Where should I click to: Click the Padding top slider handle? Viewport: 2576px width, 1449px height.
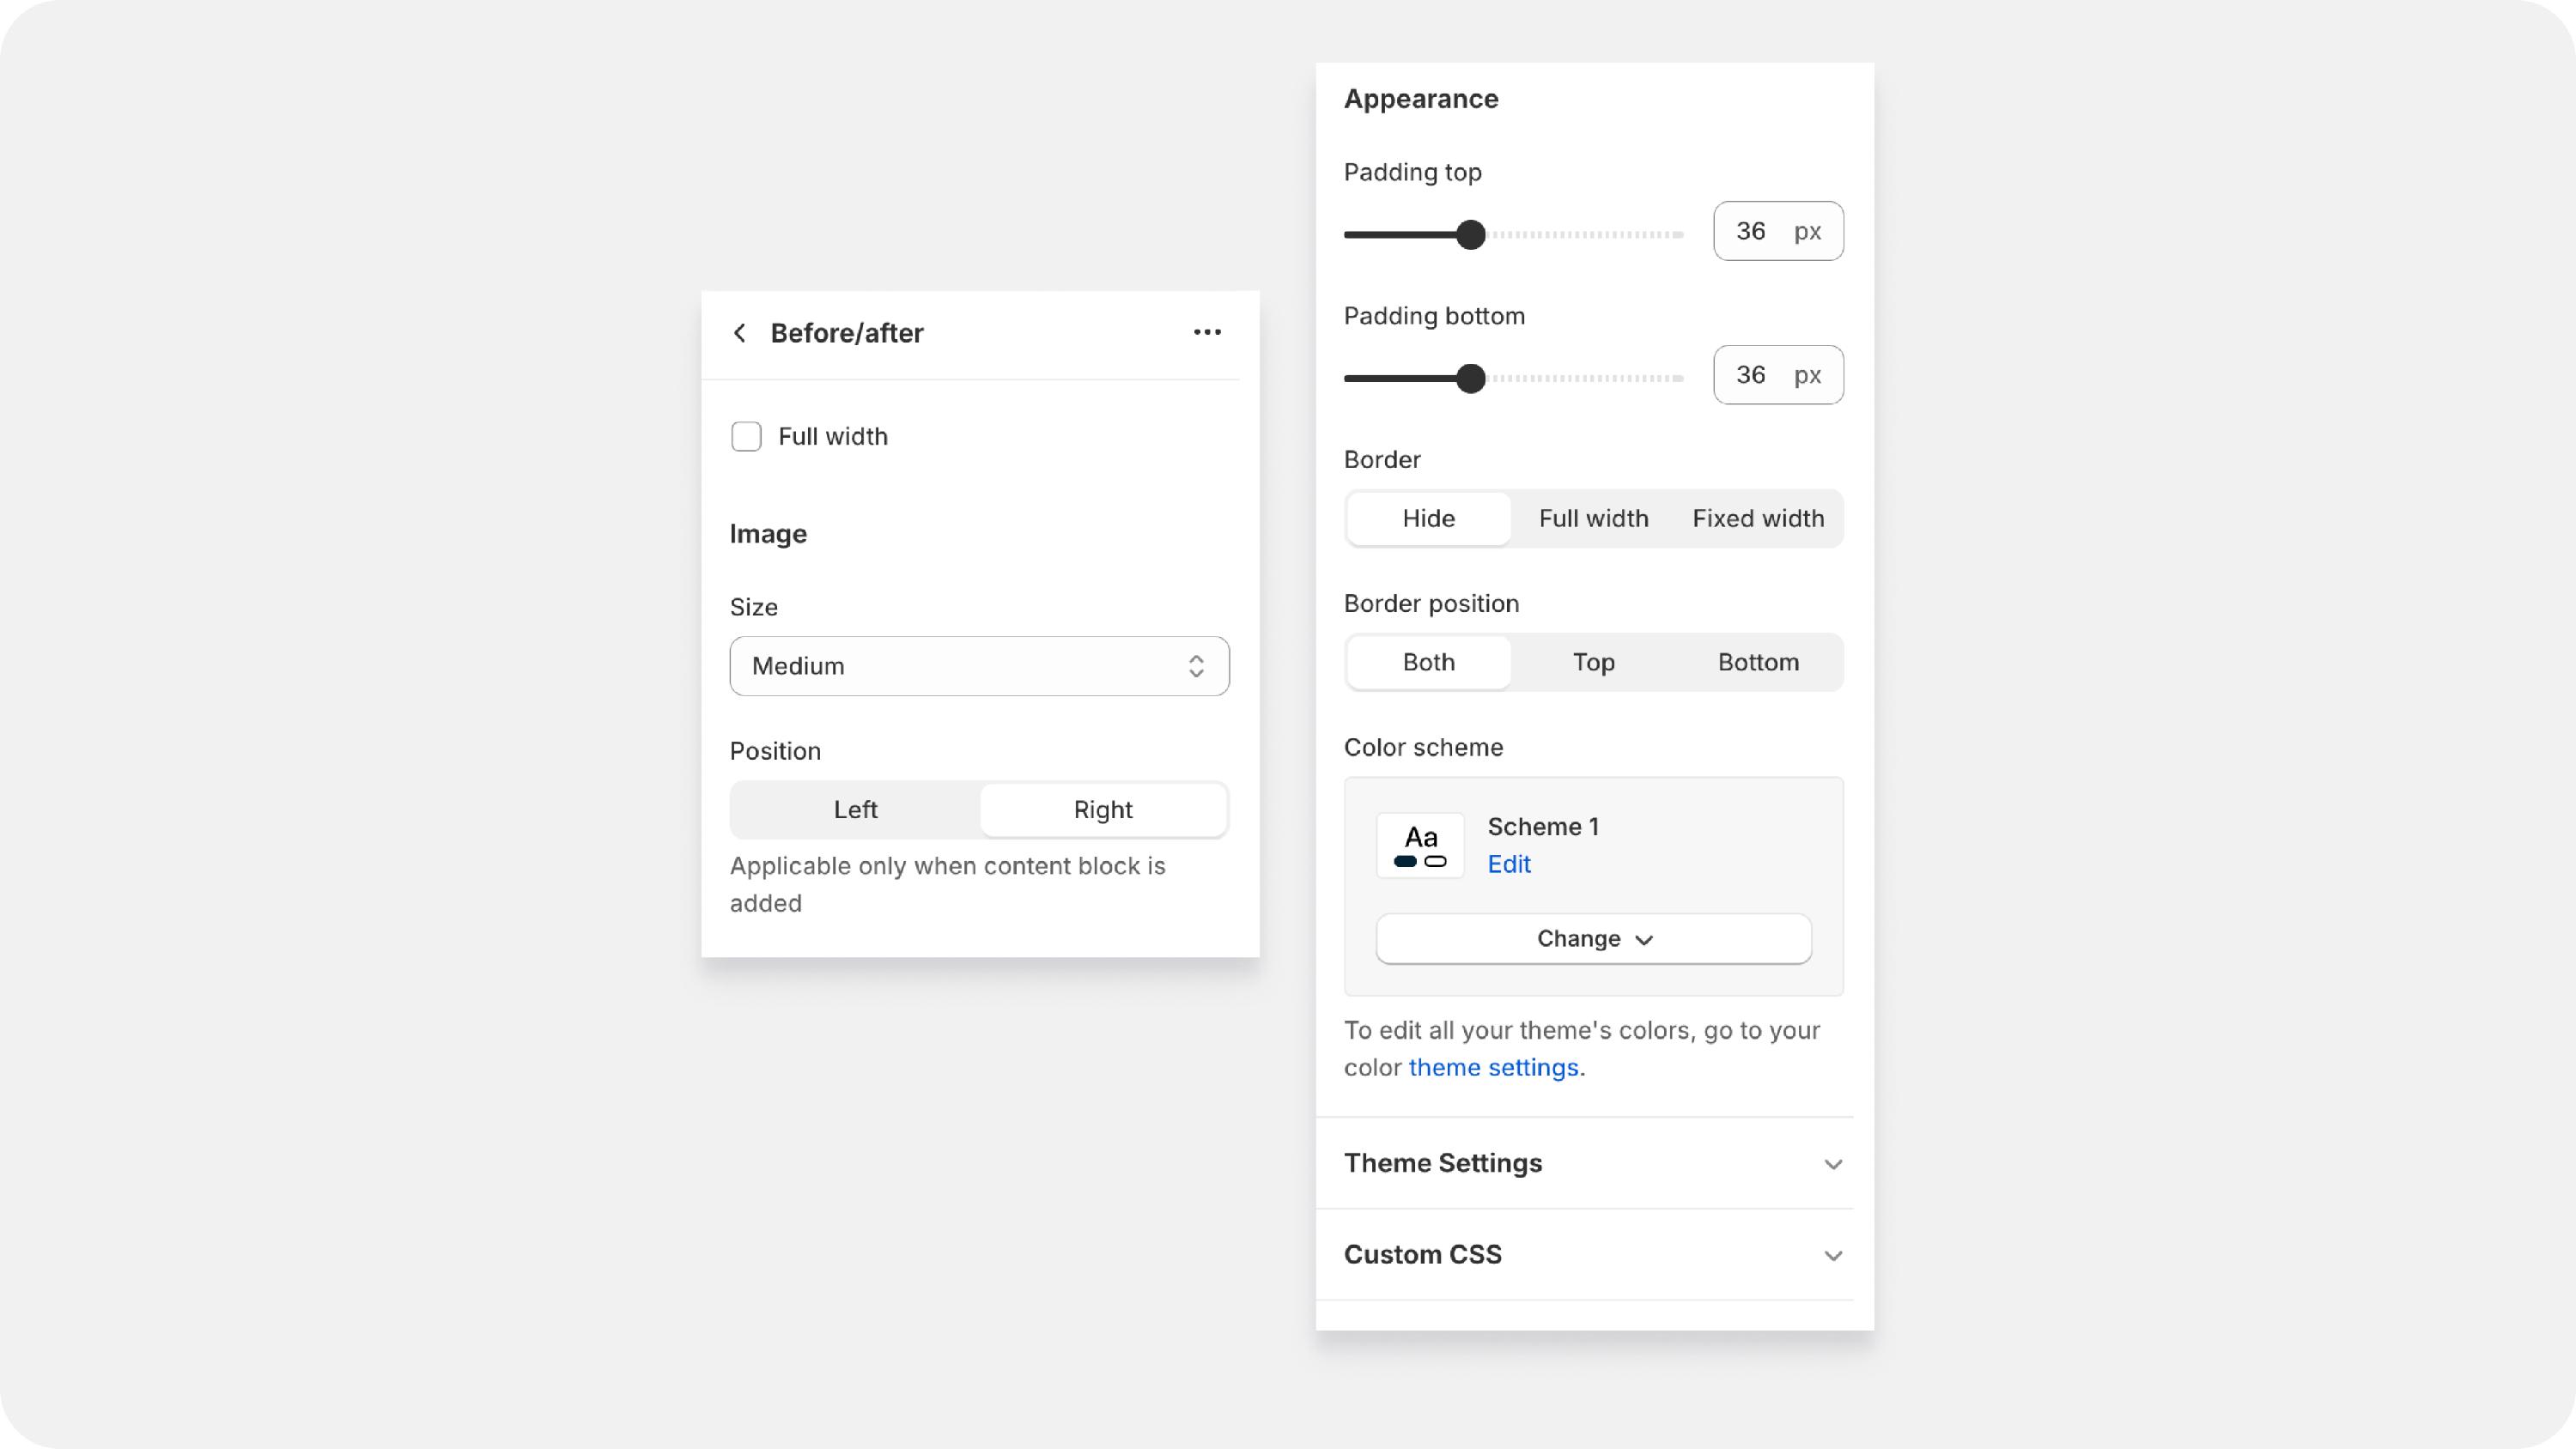1470,235
